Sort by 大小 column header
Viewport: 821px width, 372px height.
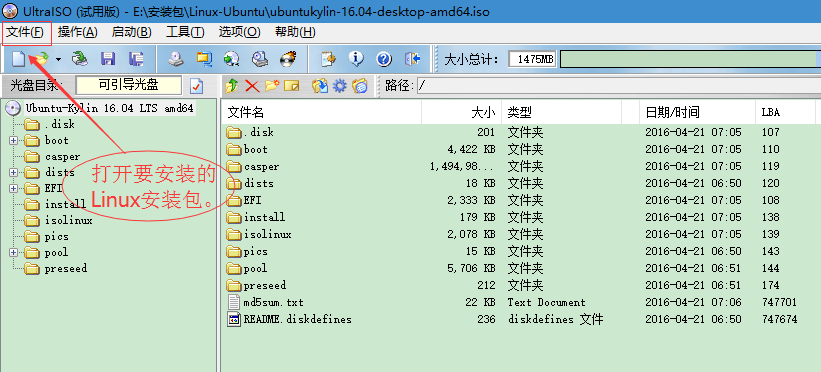pyautogui.click(x=461, y=112)
